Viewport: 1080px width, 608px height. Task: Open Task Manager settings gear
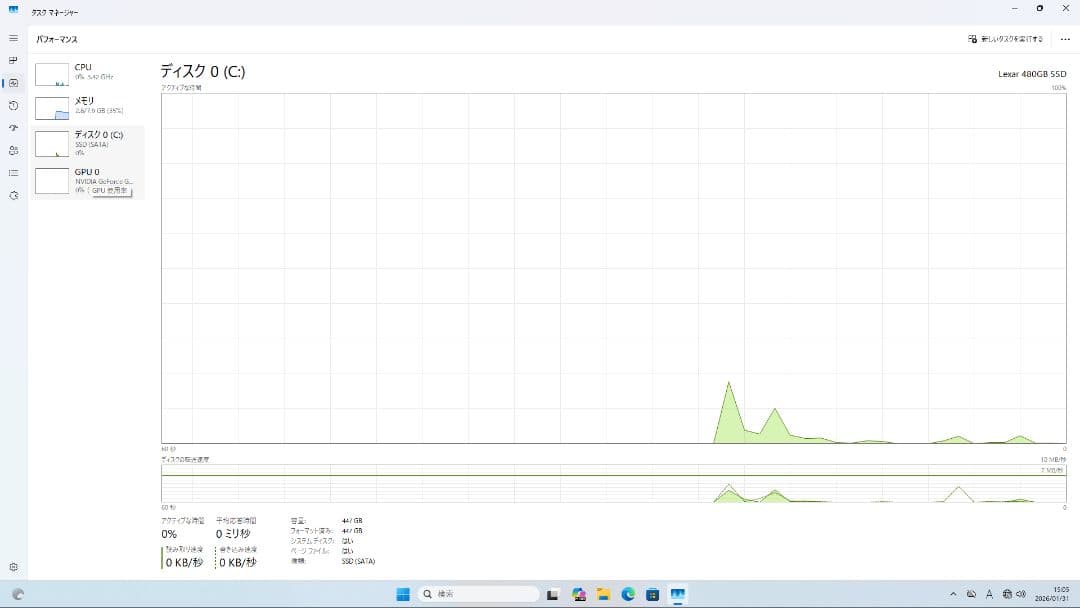13,567
